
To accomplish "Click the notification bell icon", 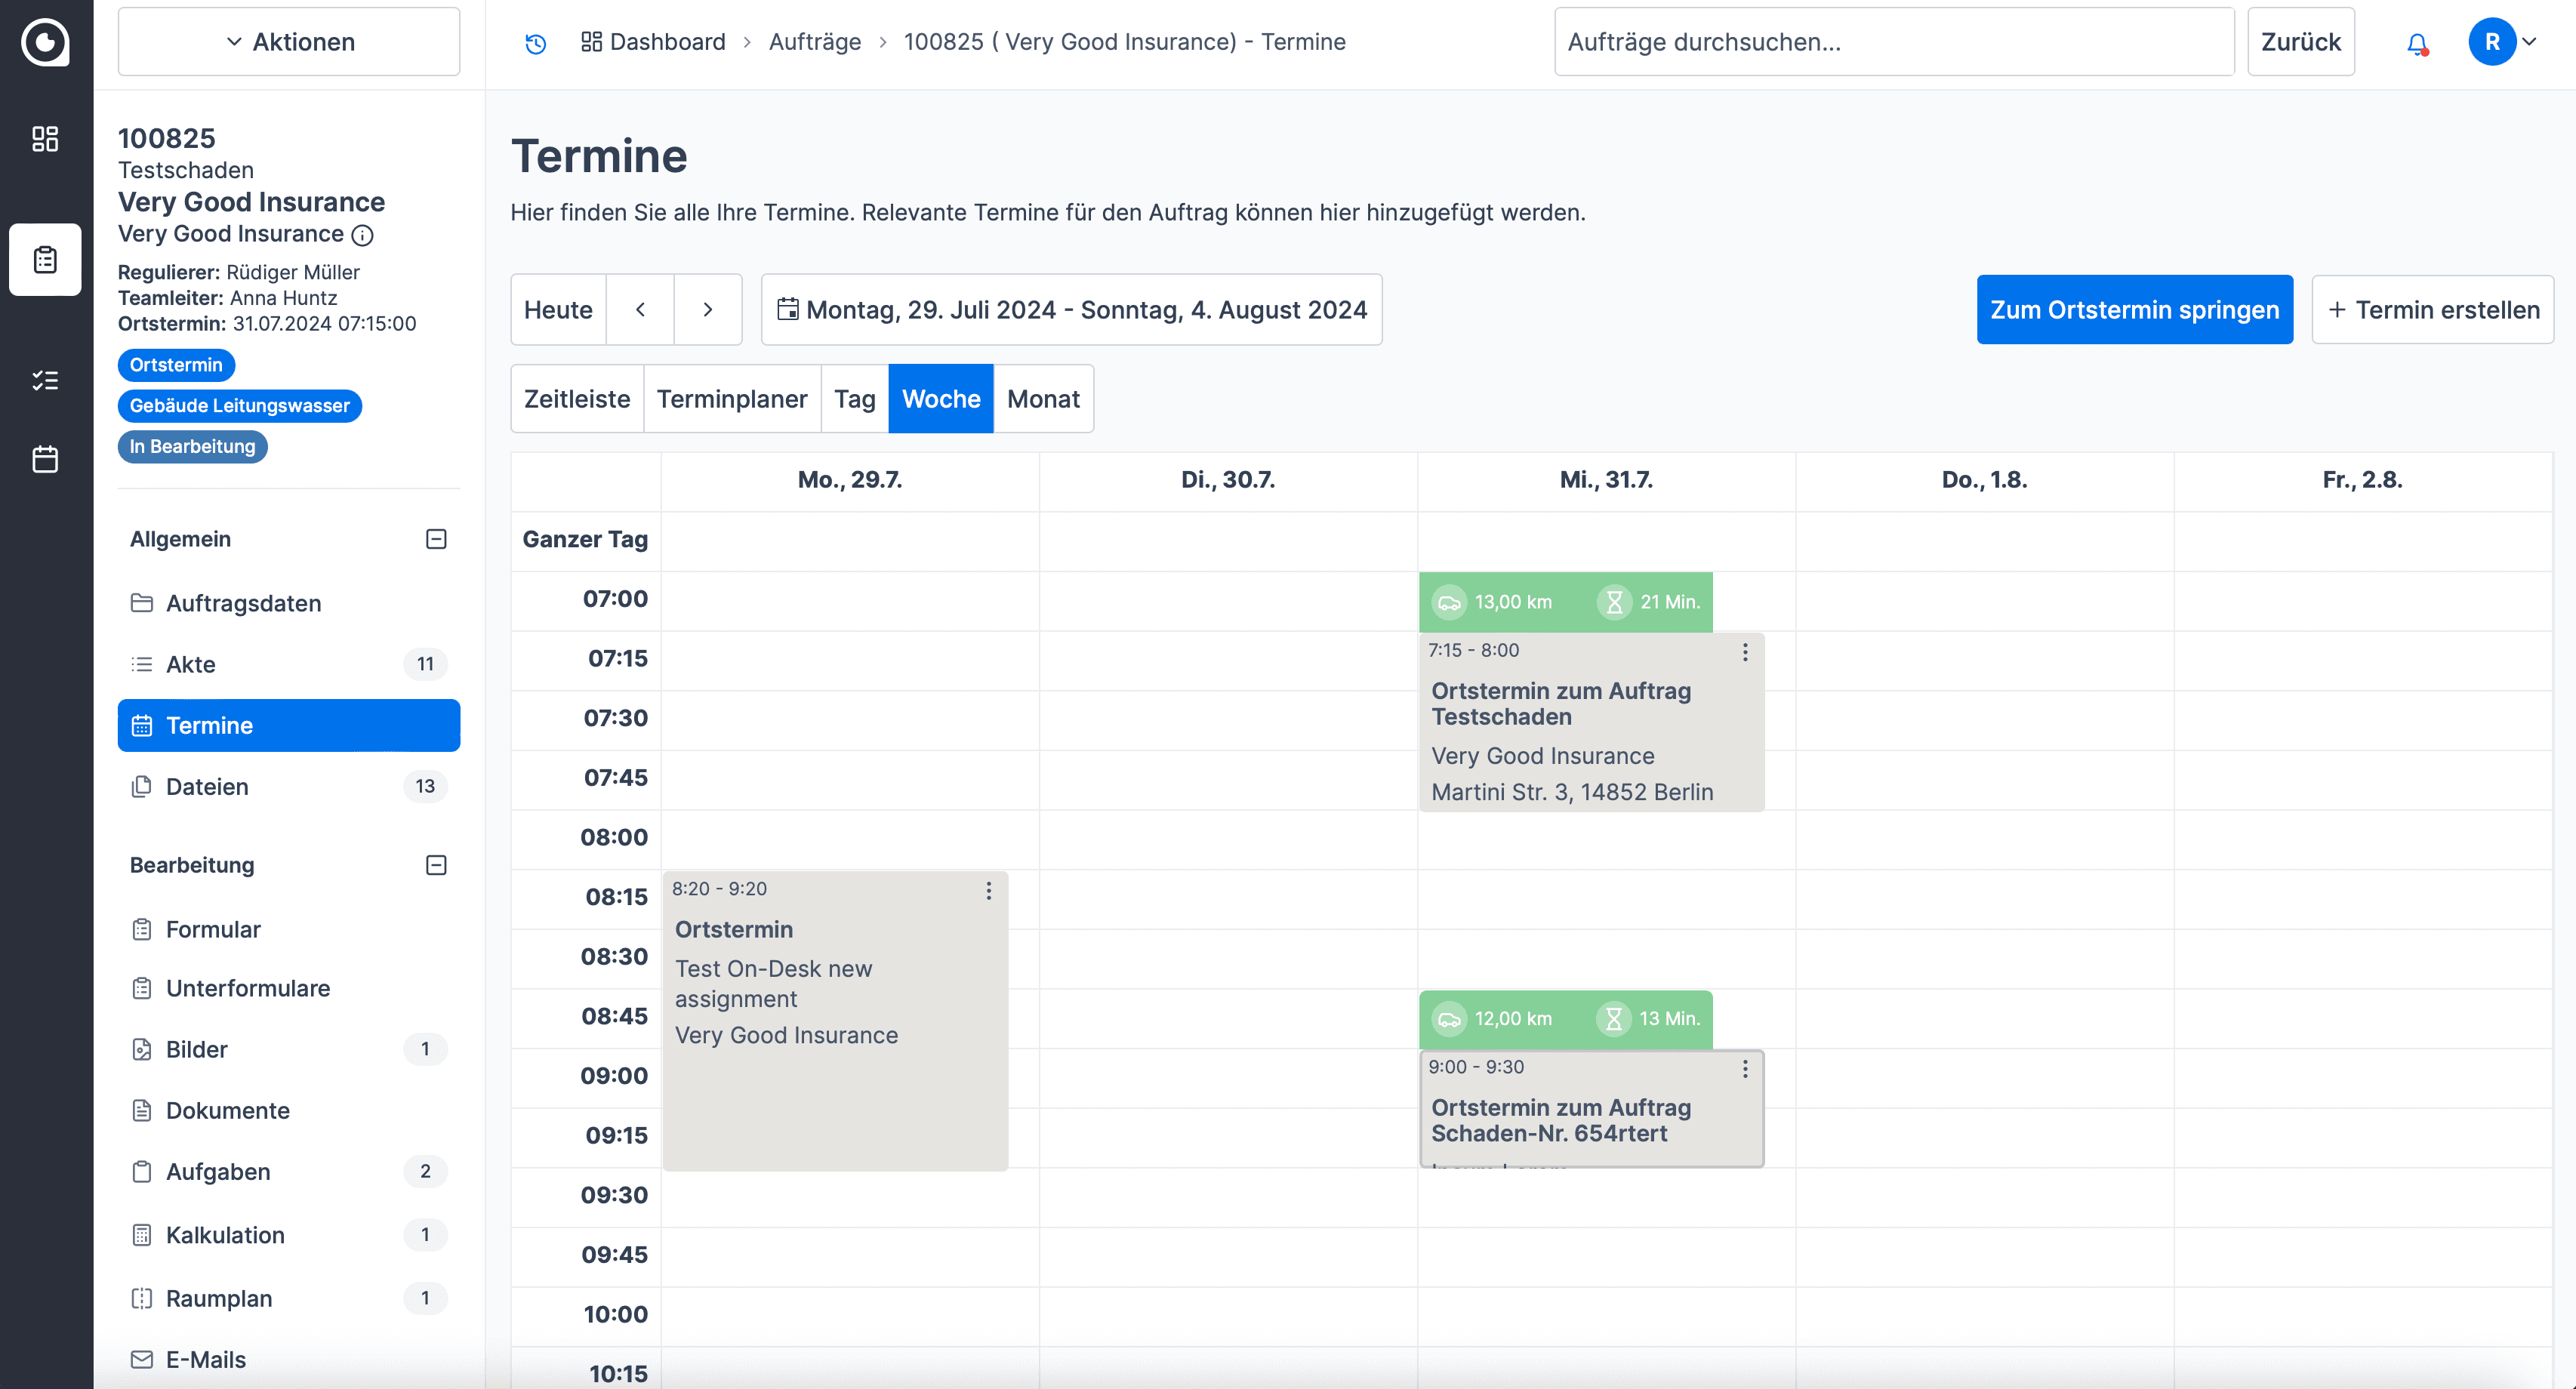I will (2416, 43).
